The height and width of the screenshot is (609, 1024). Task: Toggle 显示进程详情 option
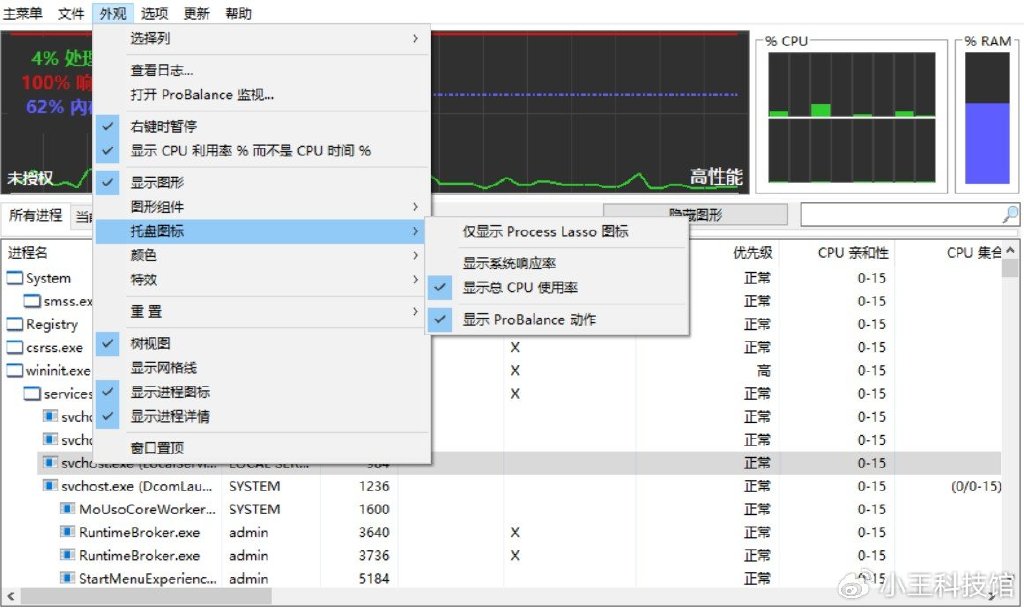[262, 416]
